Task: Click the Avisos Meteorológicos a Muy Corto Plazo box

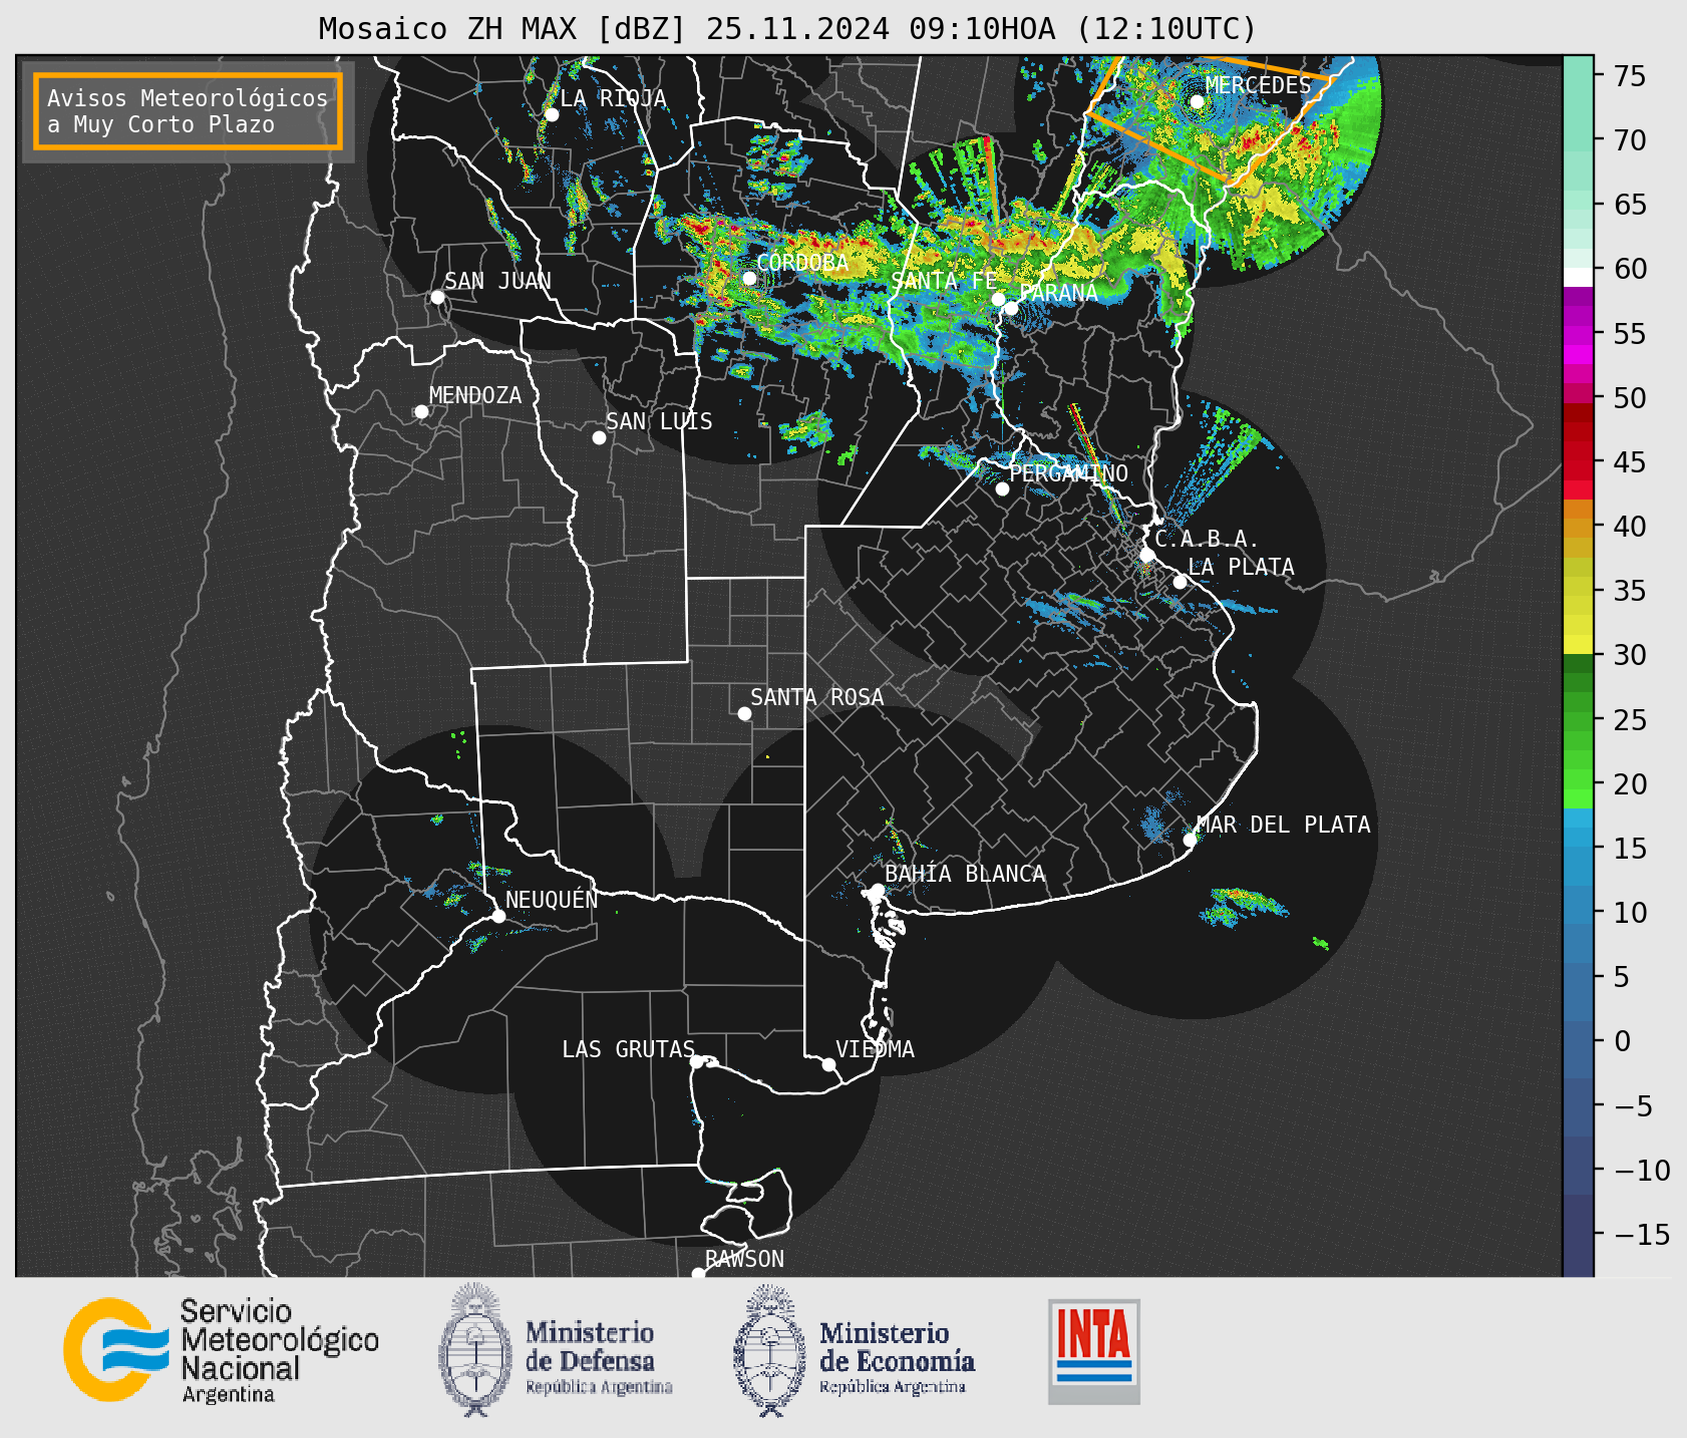Action: (x=188, y=111)
